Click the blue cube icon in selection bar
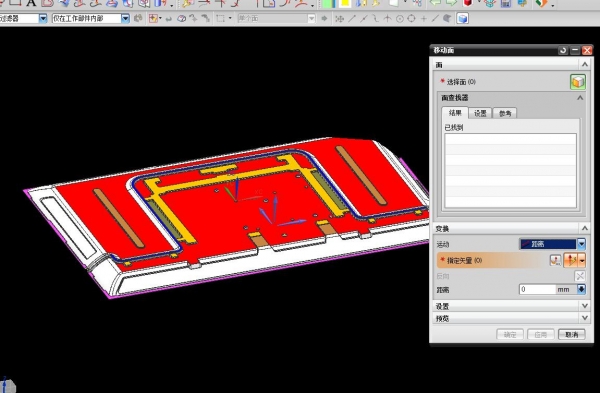 pos(463,18)
